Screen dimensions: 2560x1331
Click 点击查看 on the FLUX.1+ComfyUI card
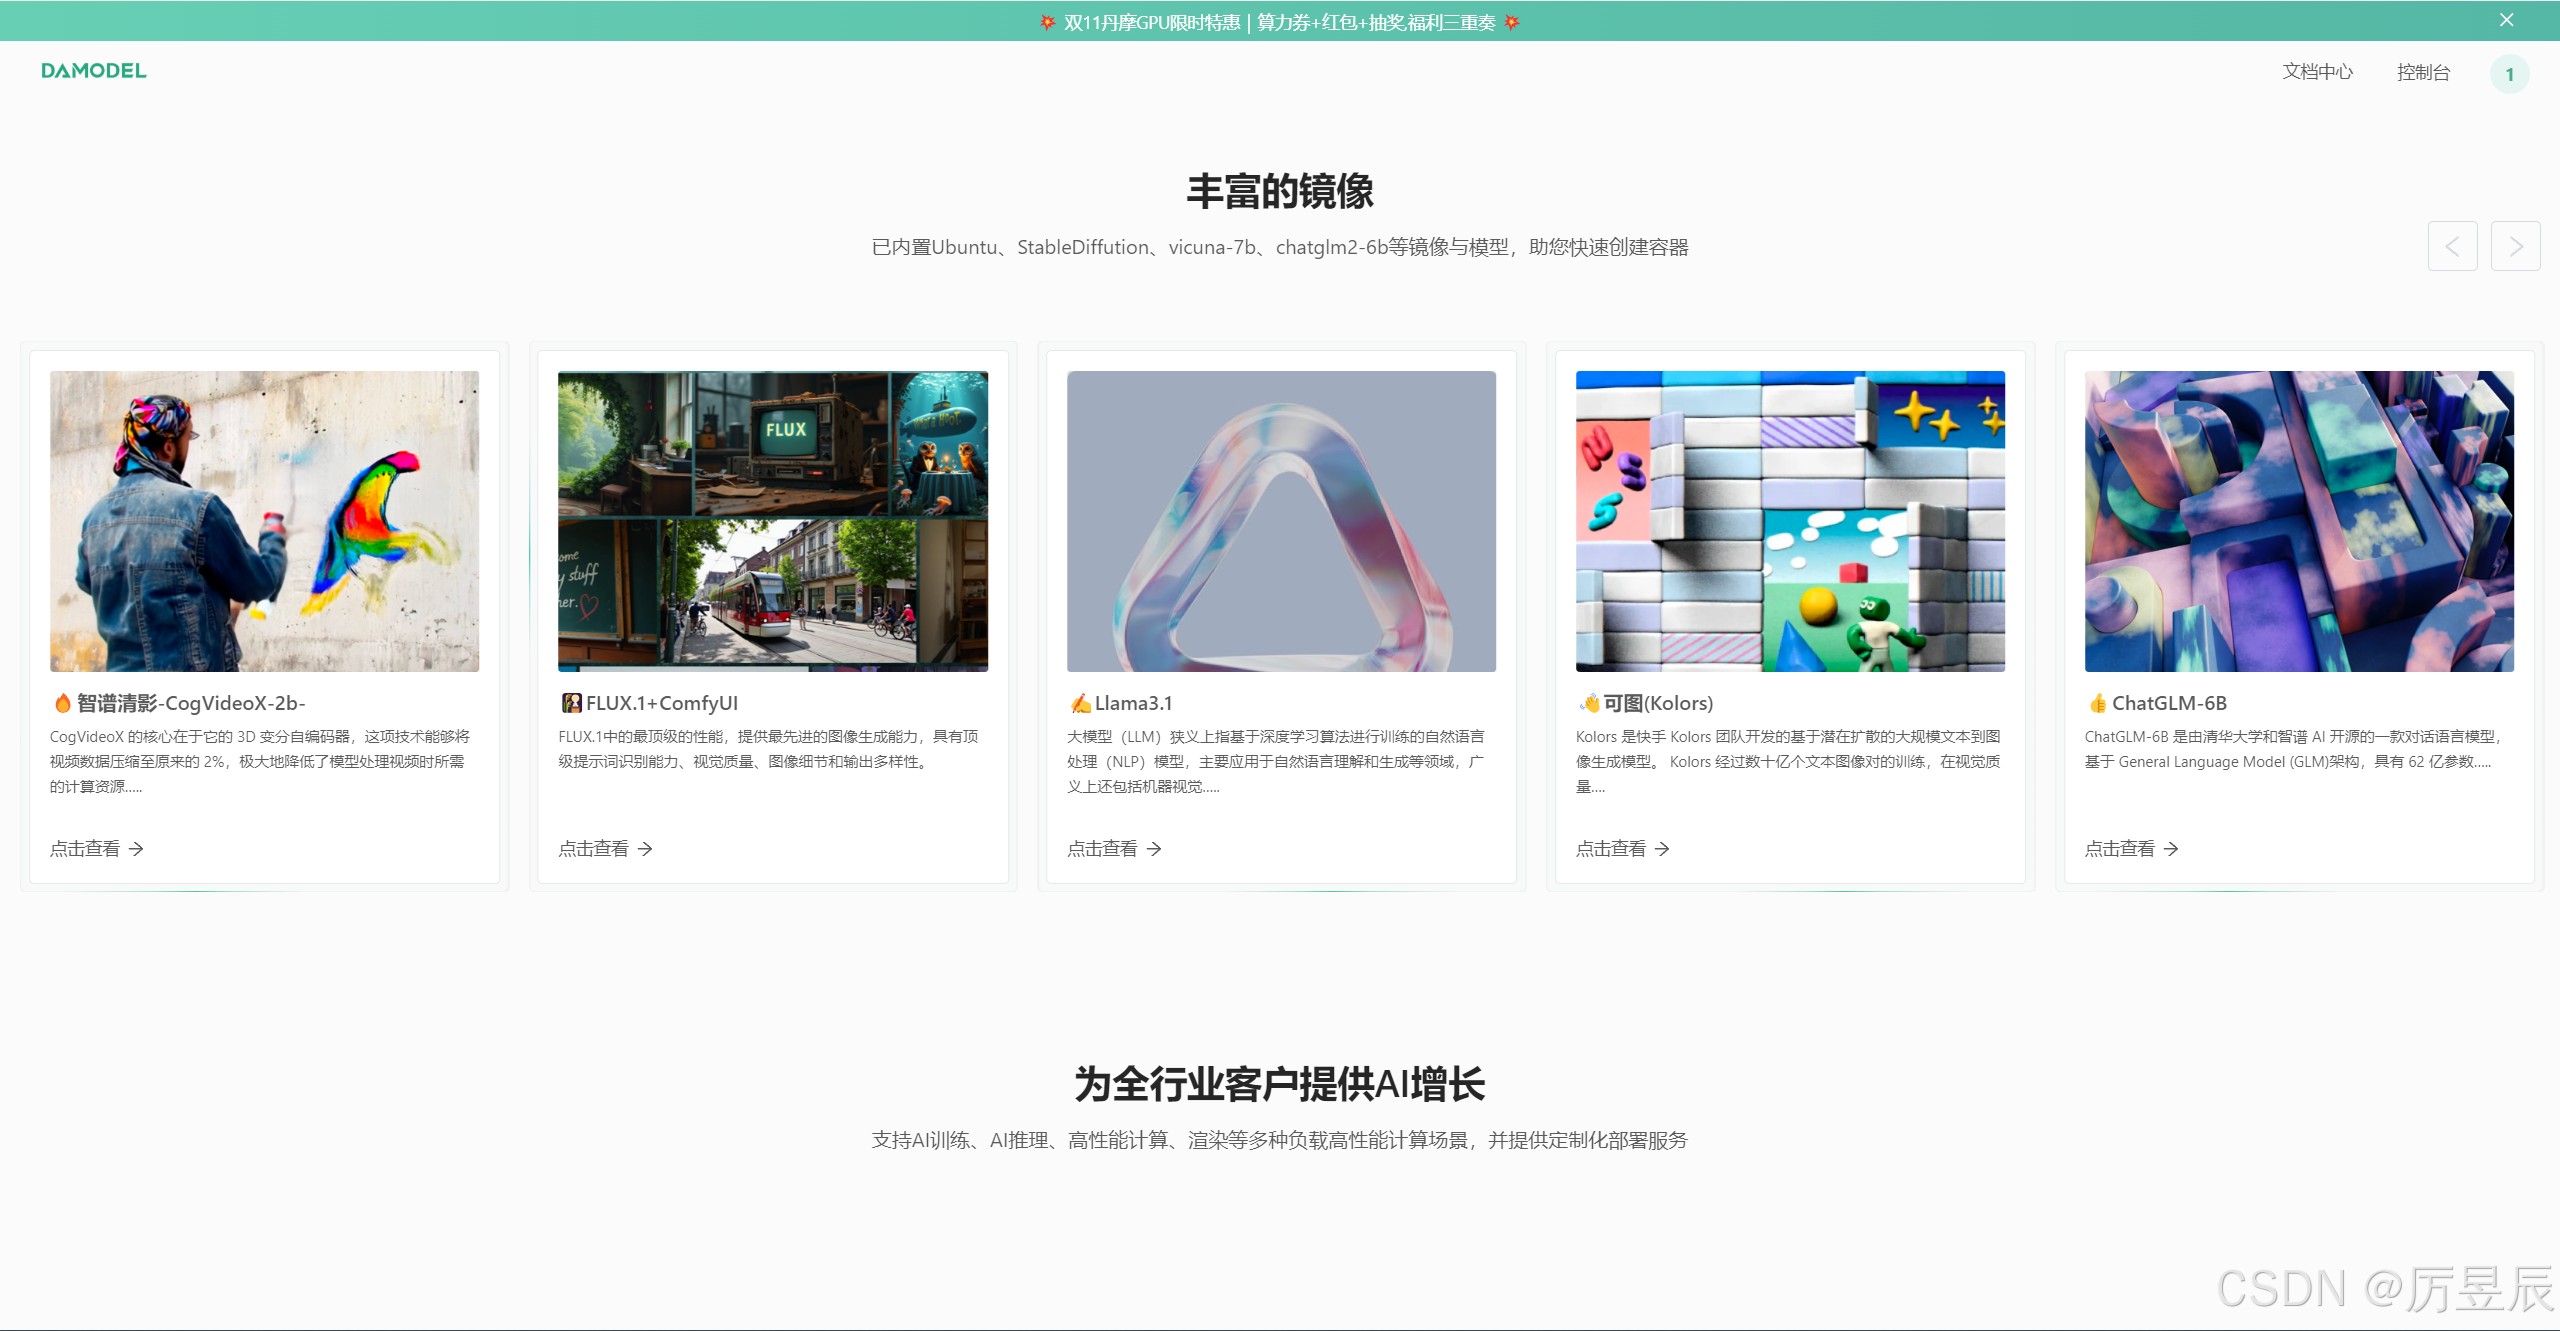[606, 849]
